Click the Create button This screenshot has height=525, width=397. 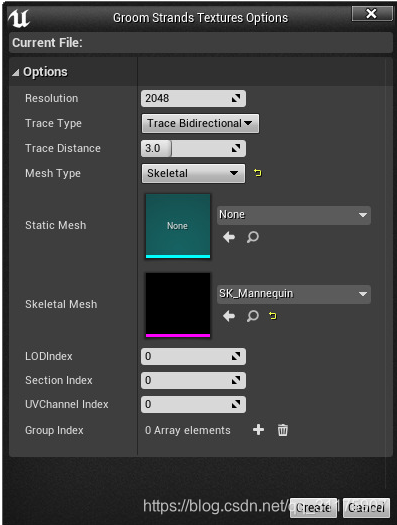pos(313,508)
